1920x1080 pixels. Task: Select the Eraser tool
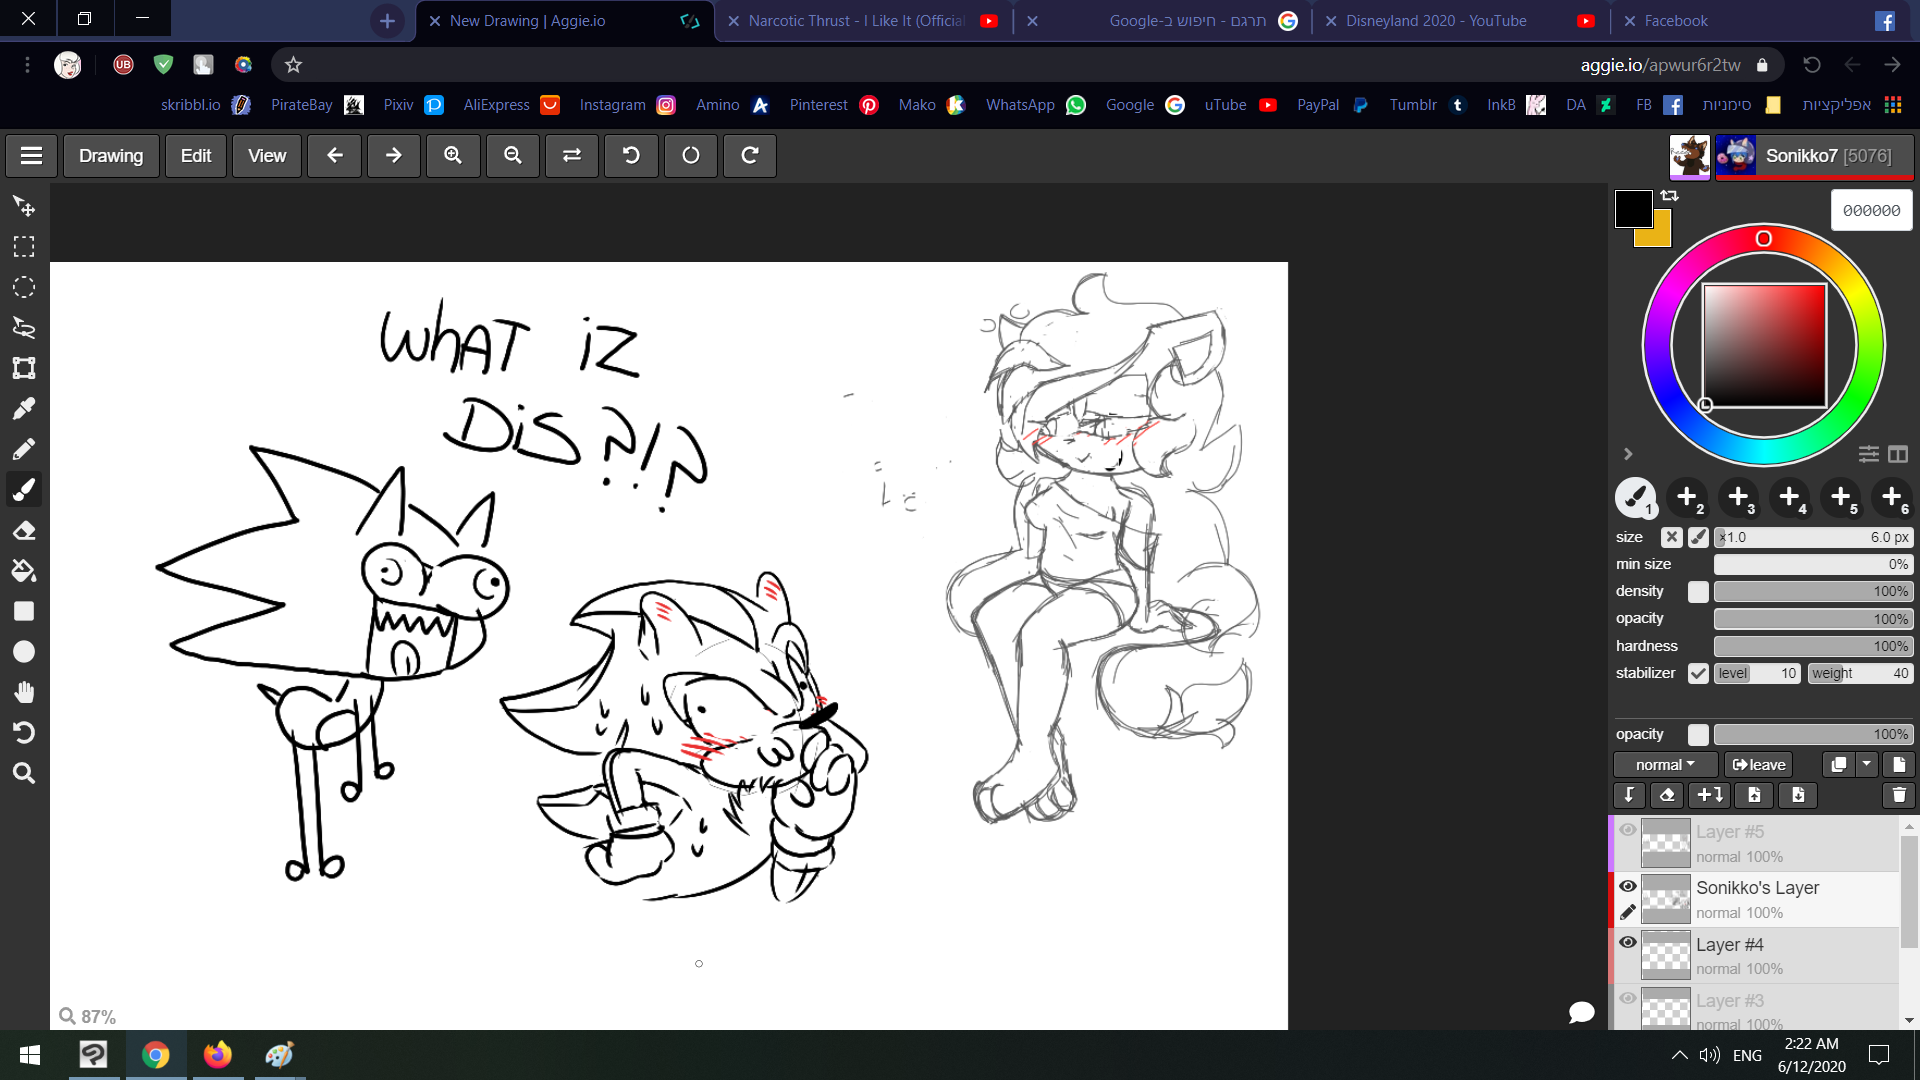[x=24, y=531]
